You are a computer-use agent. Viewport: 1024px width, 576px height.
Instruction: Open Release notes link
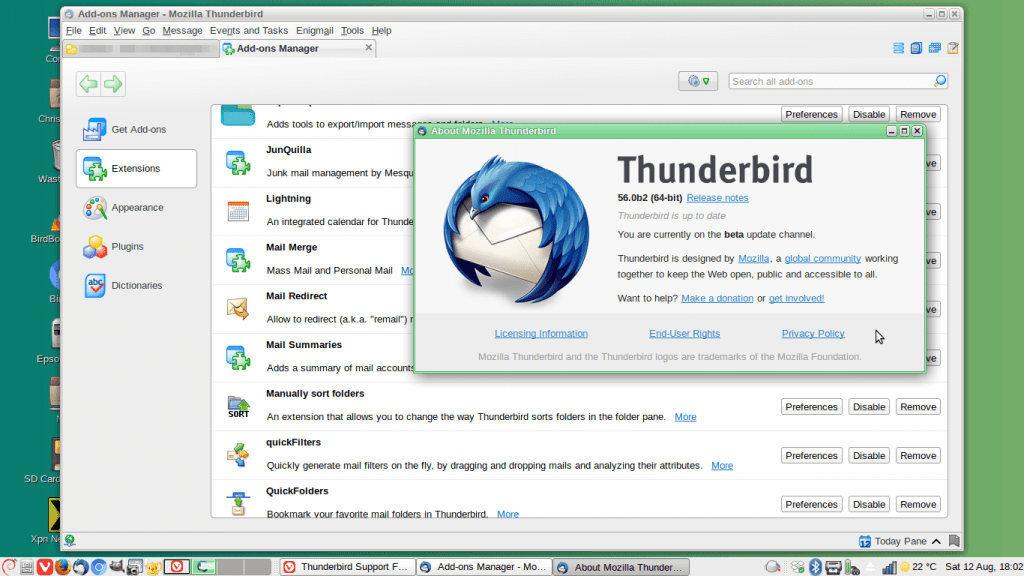click(x=717, y=198)
